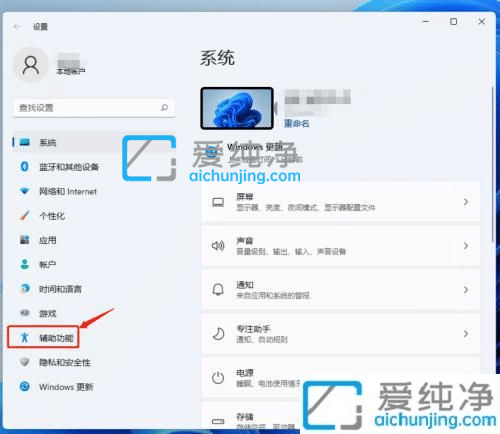Open 帐户 settings page
The height and width of the screenshot is (434, 500).
48,265
